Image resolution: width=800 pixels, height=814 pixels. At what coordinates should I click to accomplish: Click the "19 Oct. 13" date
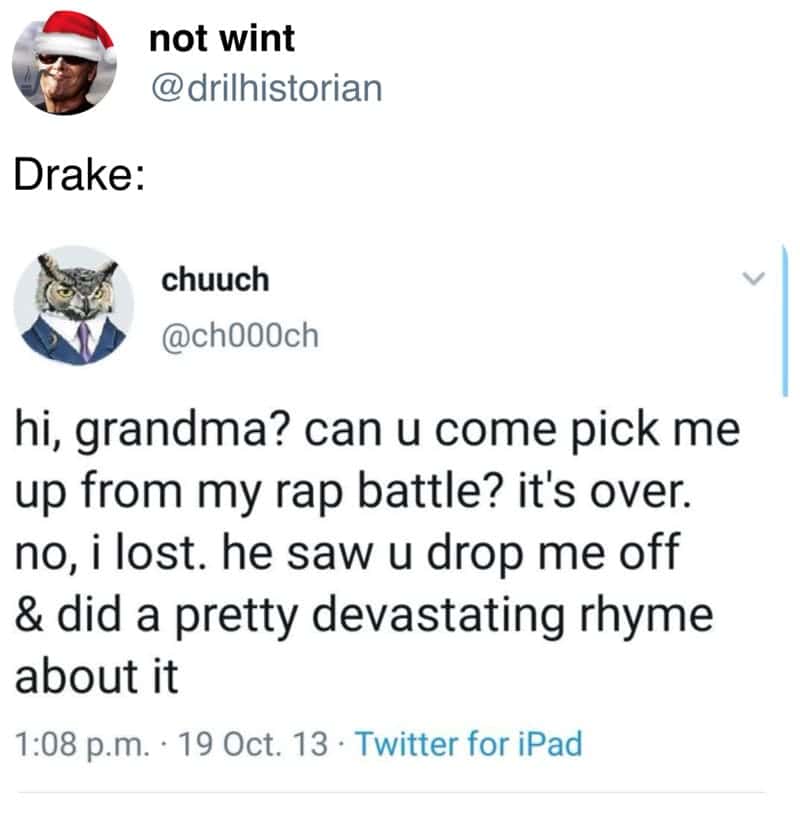(245, 744)
